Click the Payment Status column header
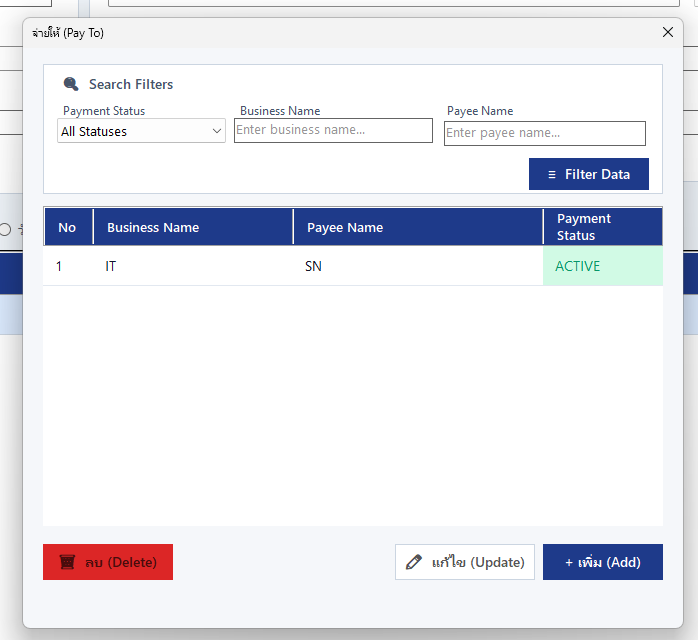This screenshot has height=640, width=698. 603,227
